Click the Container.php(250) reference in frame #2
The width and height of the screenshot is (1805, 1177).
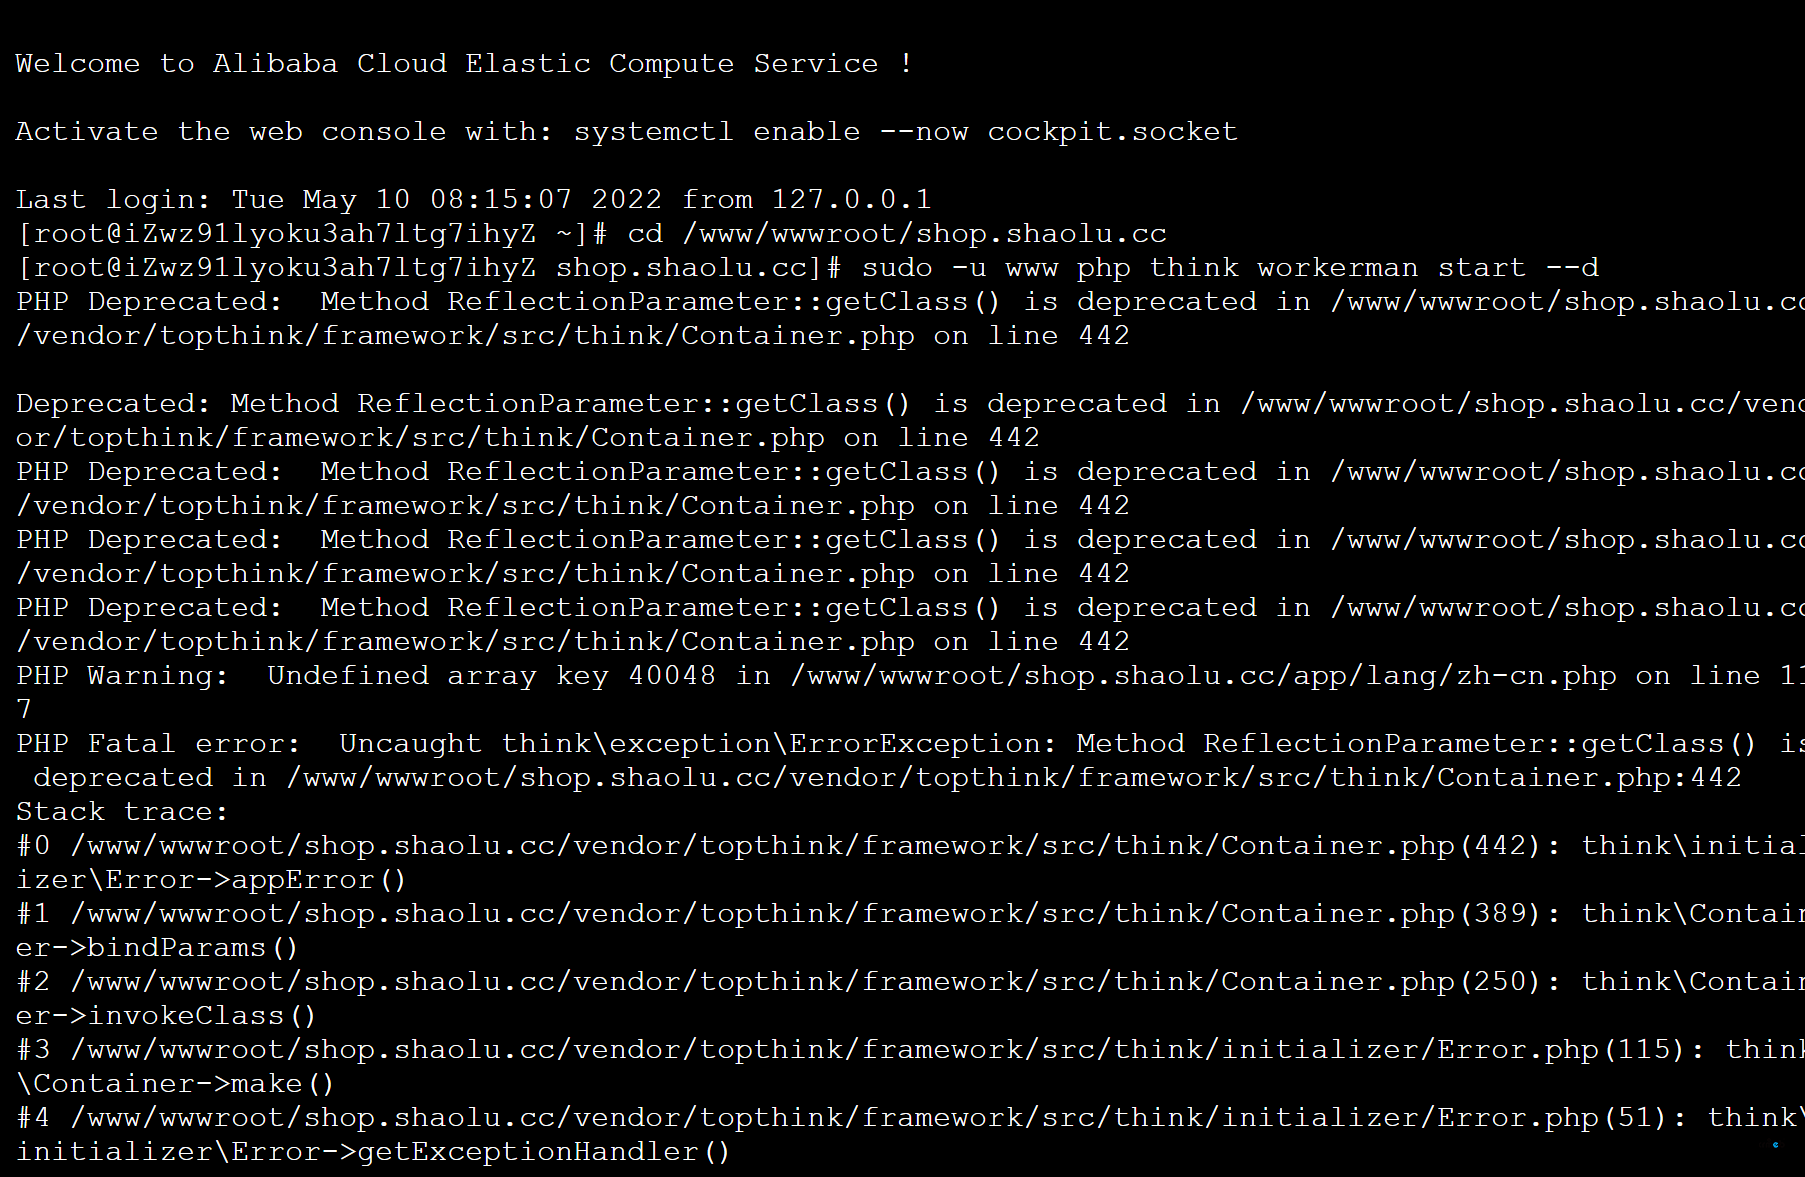1380,982
